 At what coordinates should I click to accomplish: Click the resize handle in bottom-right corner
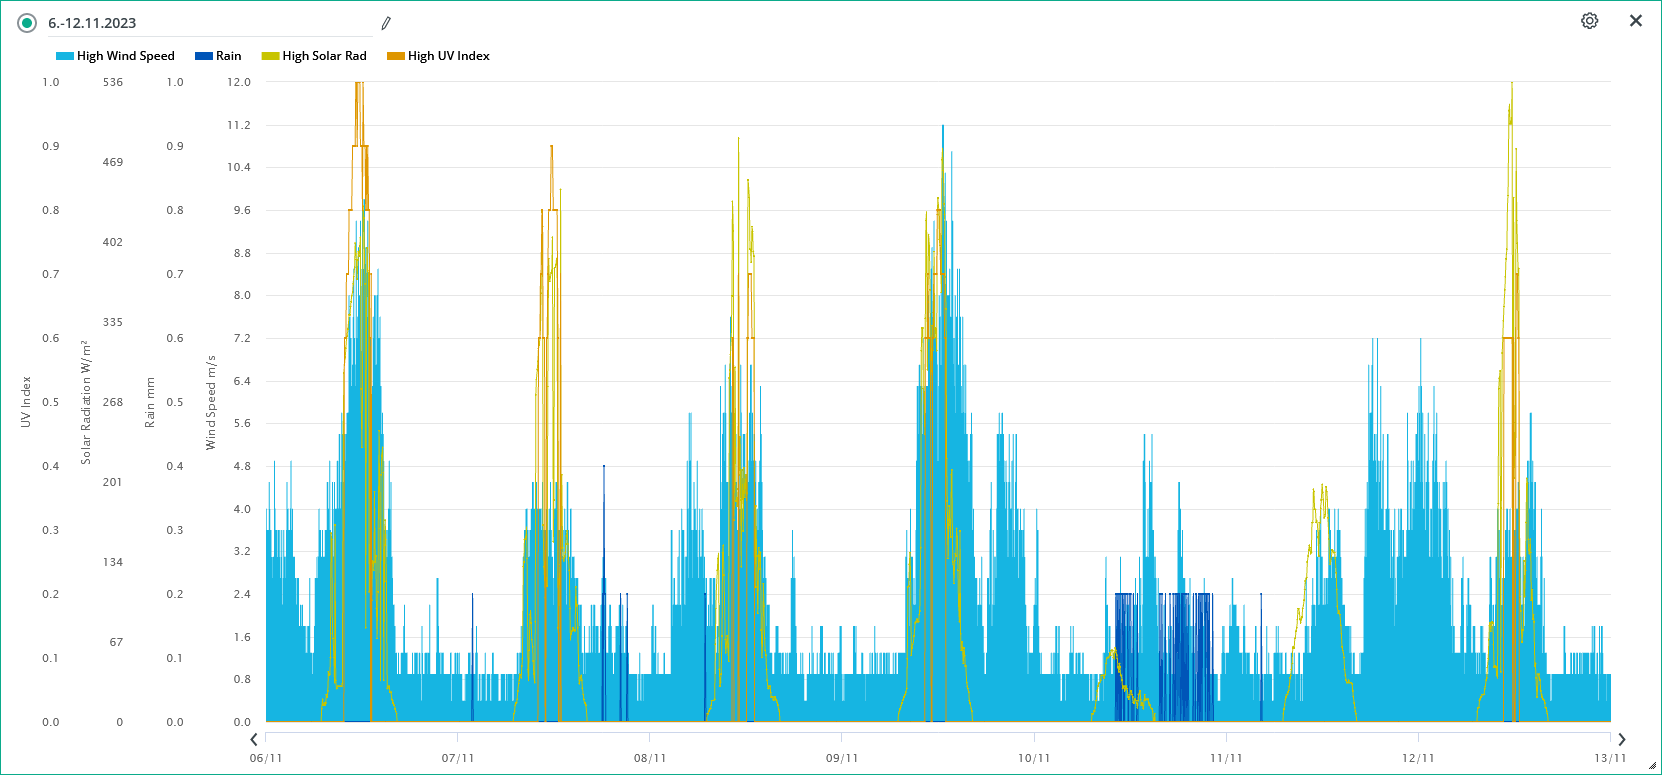tap(1652, 766)
